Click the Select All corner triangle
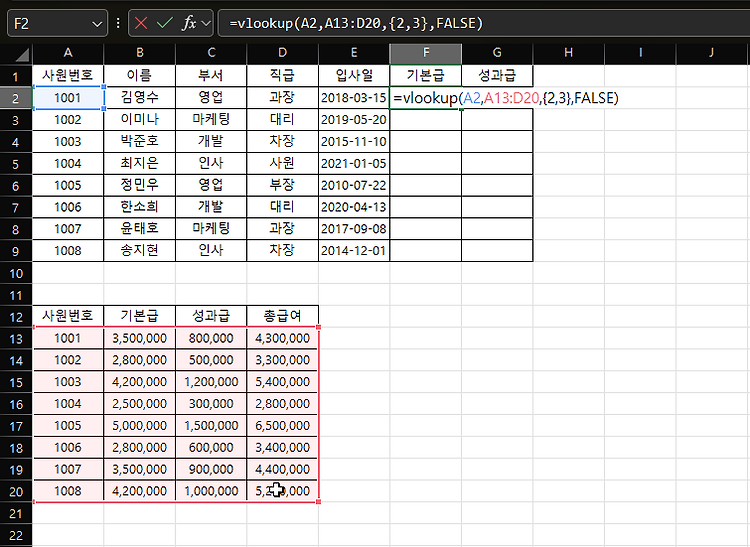The width and height of the screenshot is (750, 547). pos(22,55)
